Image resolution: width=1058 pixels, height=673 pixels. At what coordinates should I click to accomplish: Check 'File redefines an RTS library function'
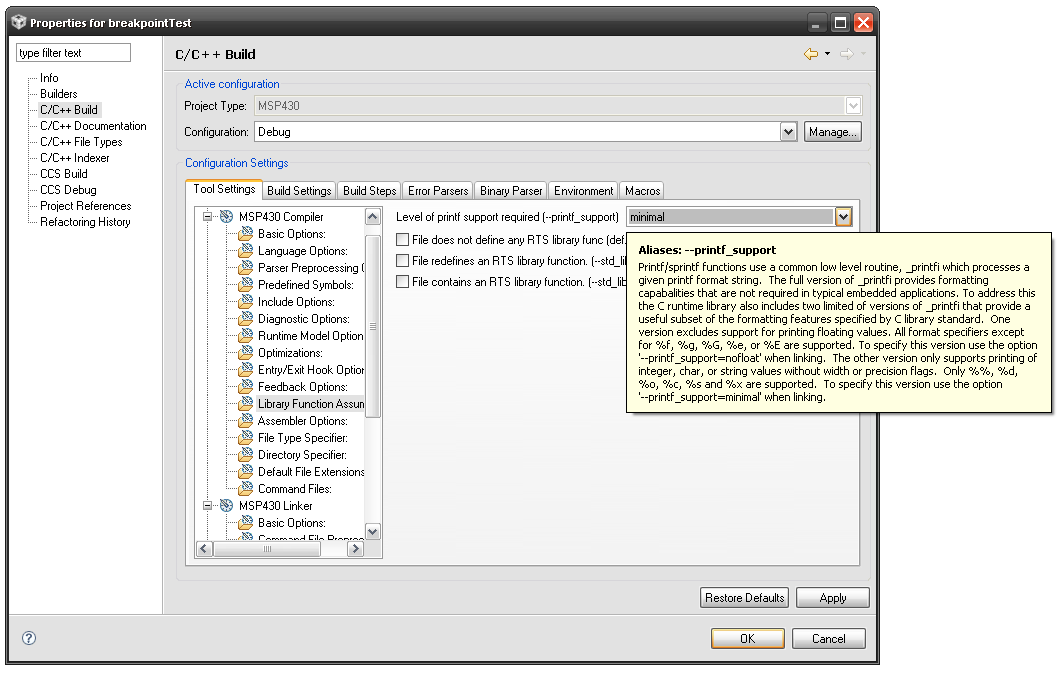coord(403,261)
